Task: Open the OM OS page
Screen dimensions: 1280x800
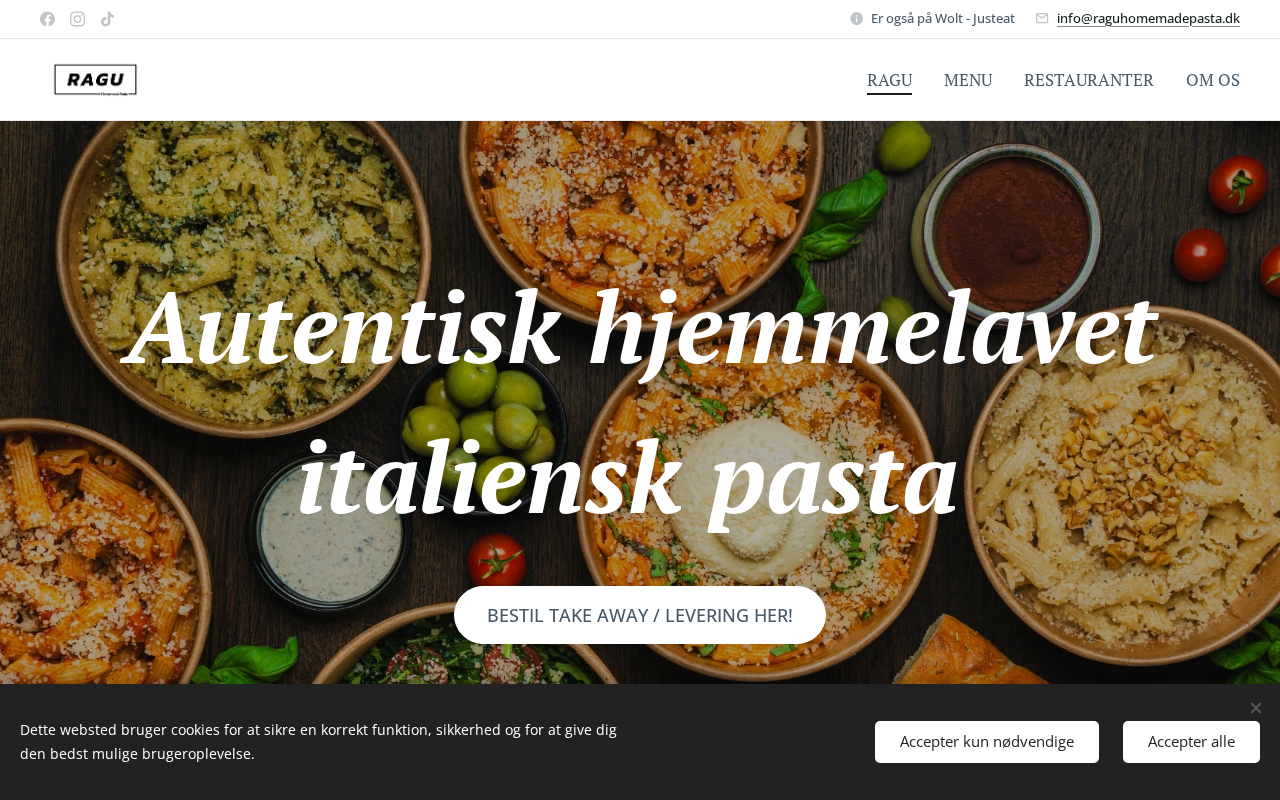Action: (1213, 80)
